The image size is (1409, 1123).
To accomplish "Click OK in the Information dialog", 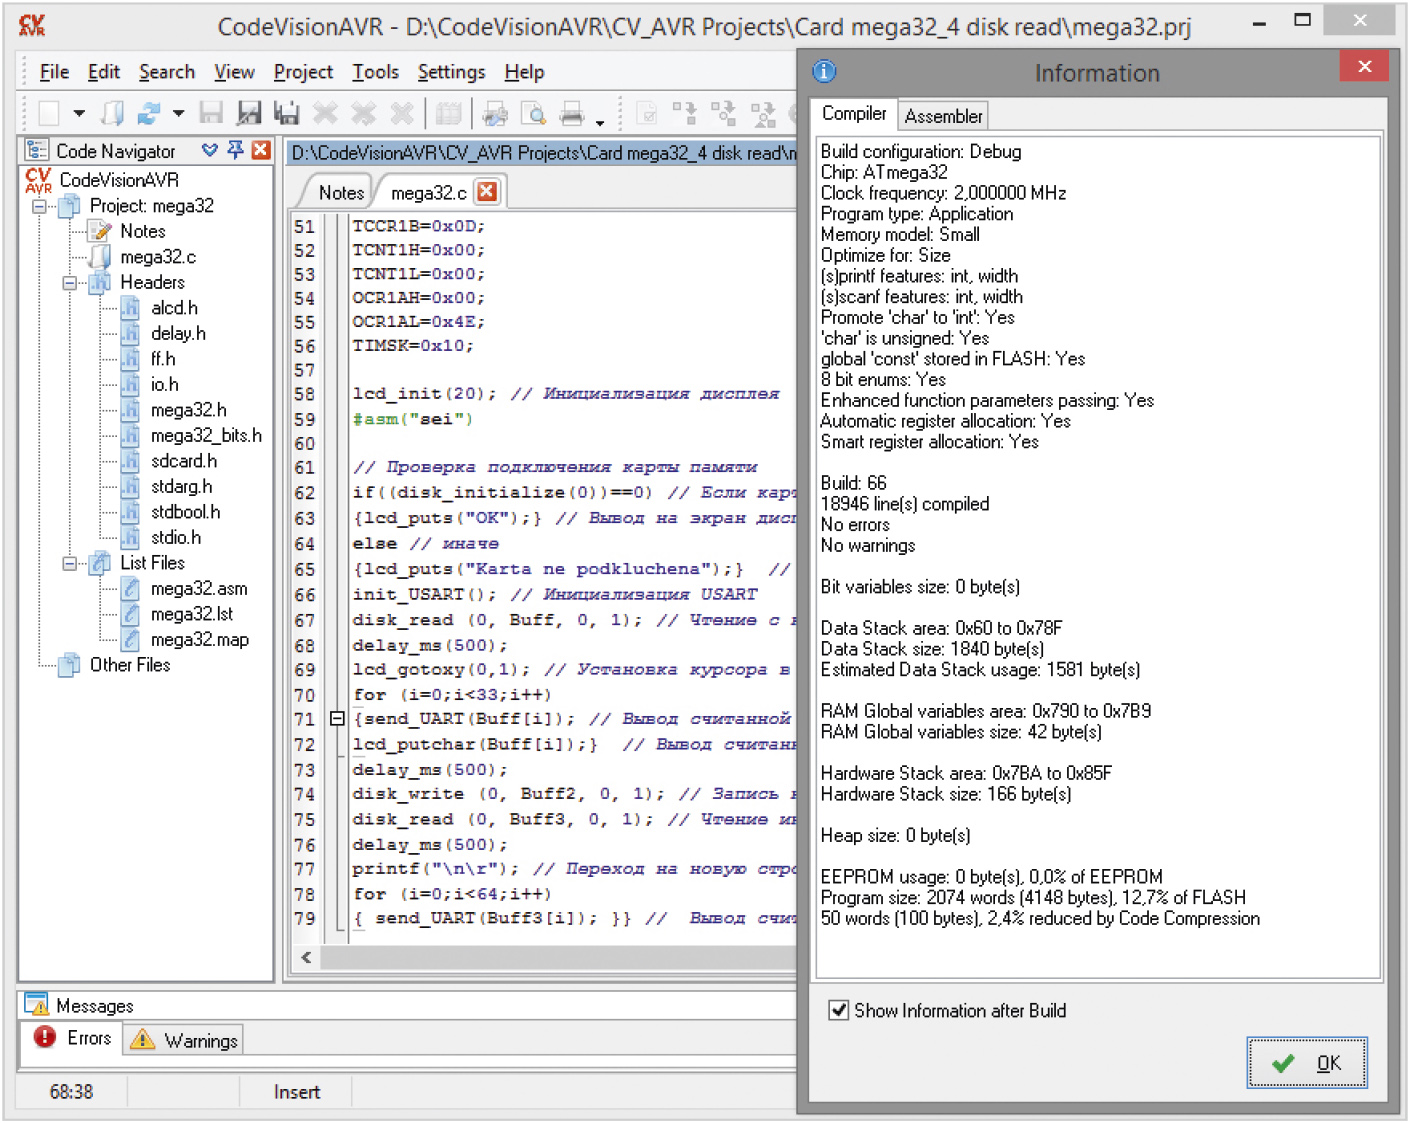I will (1307, 1063).
